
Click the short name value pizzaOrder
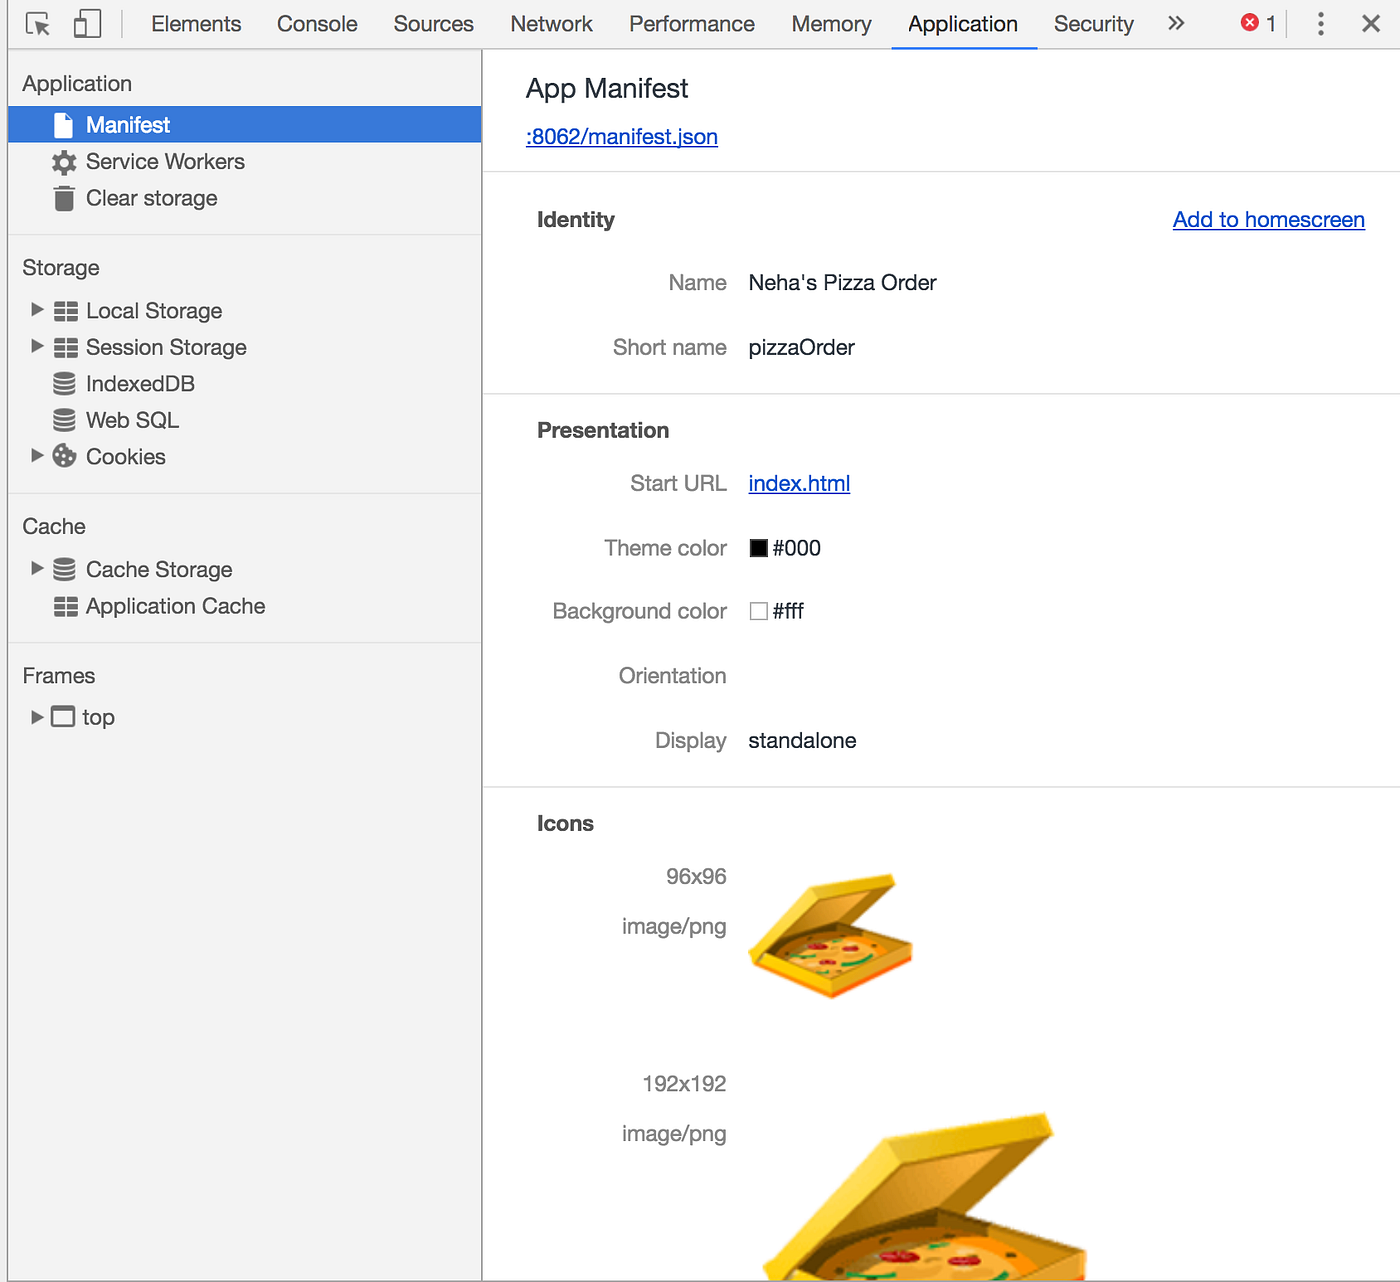(802, 348)
